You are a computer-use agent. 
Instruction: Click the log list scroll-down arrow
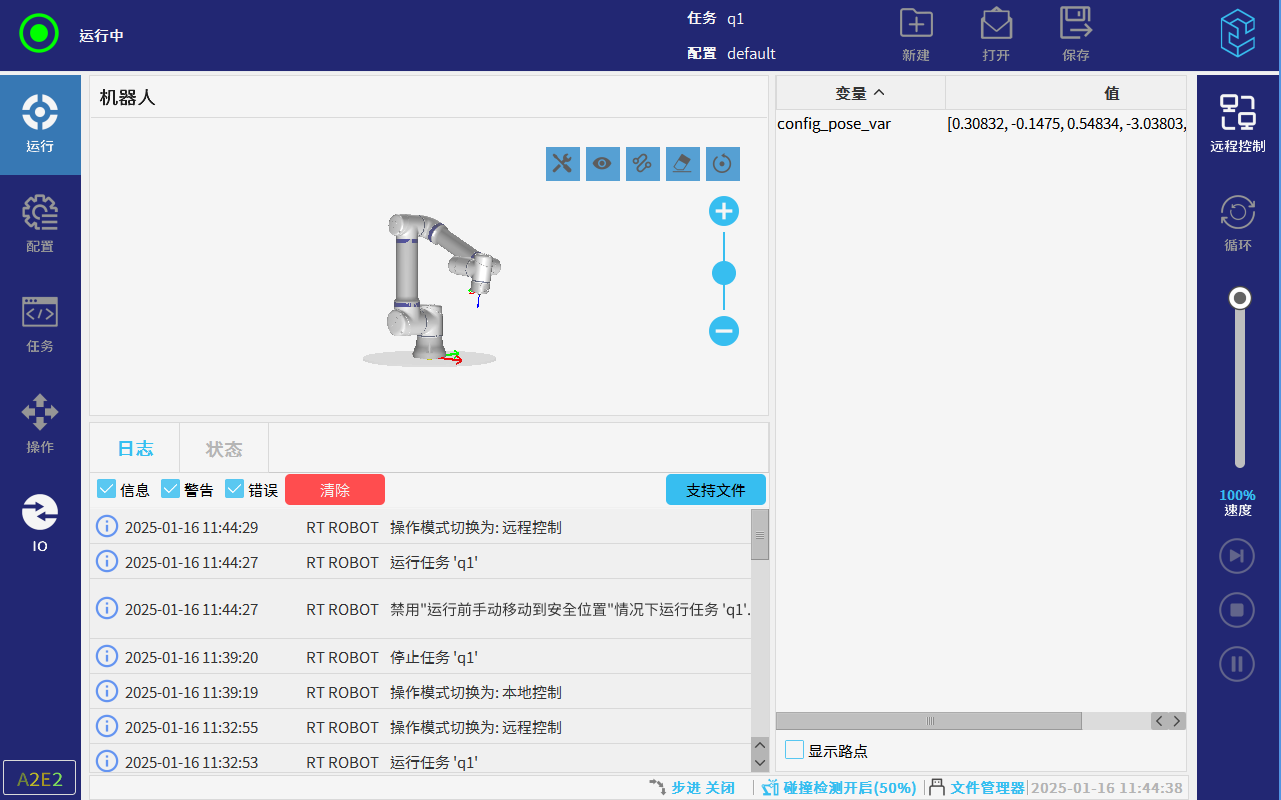tap(760, 762)
